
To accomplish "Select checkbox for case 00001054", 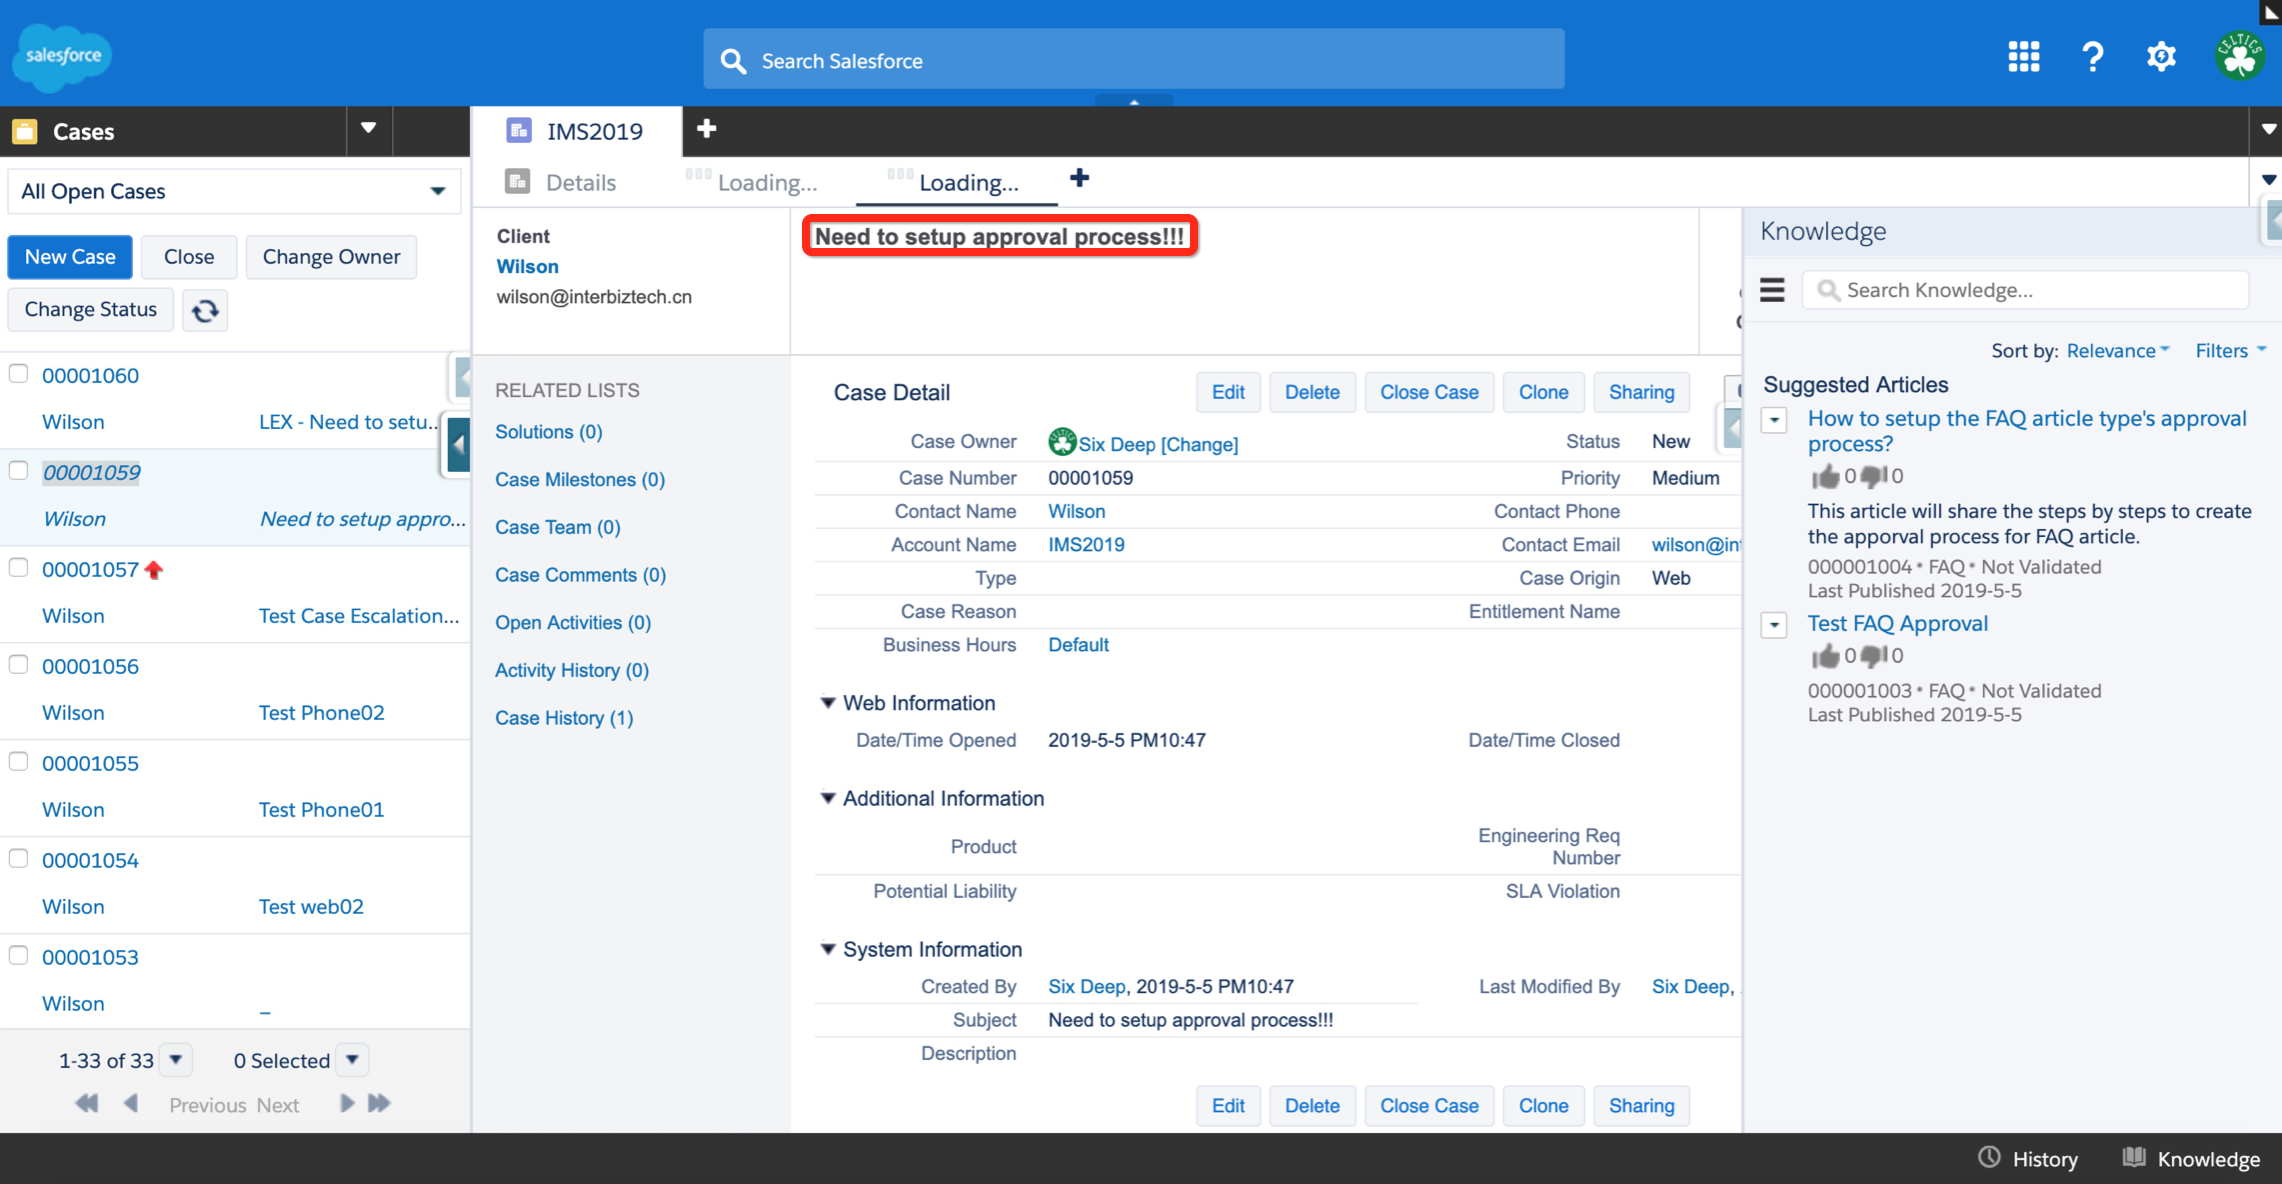I will tap(19, 859).
